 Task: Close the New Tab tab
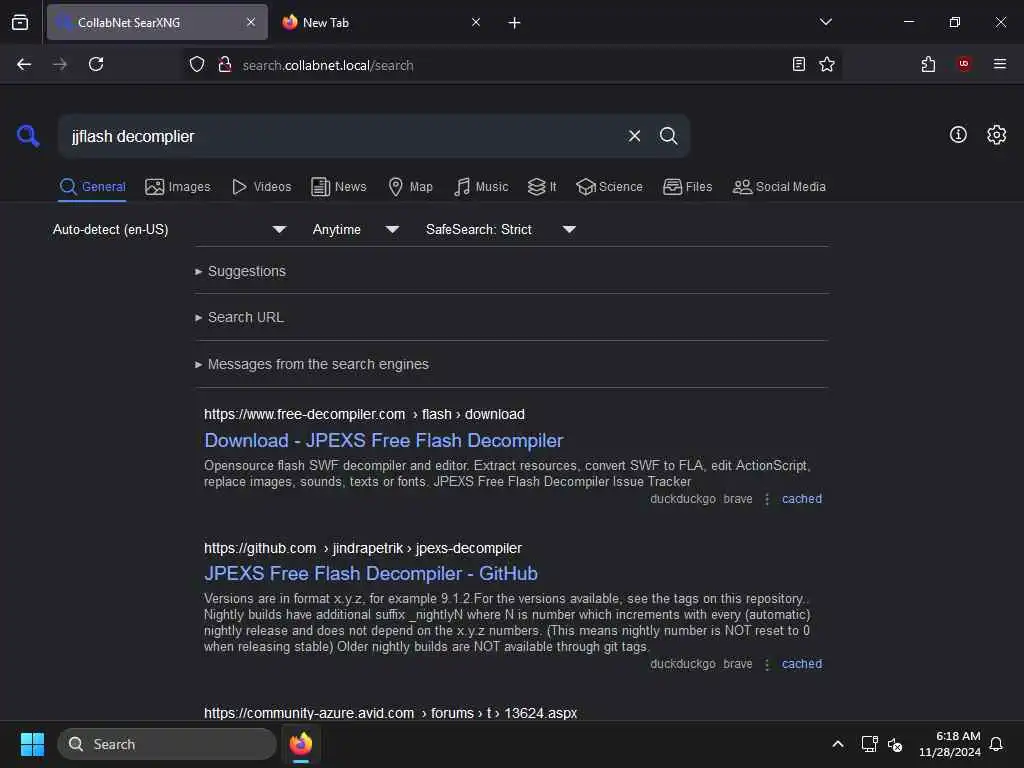click(475, 22)
